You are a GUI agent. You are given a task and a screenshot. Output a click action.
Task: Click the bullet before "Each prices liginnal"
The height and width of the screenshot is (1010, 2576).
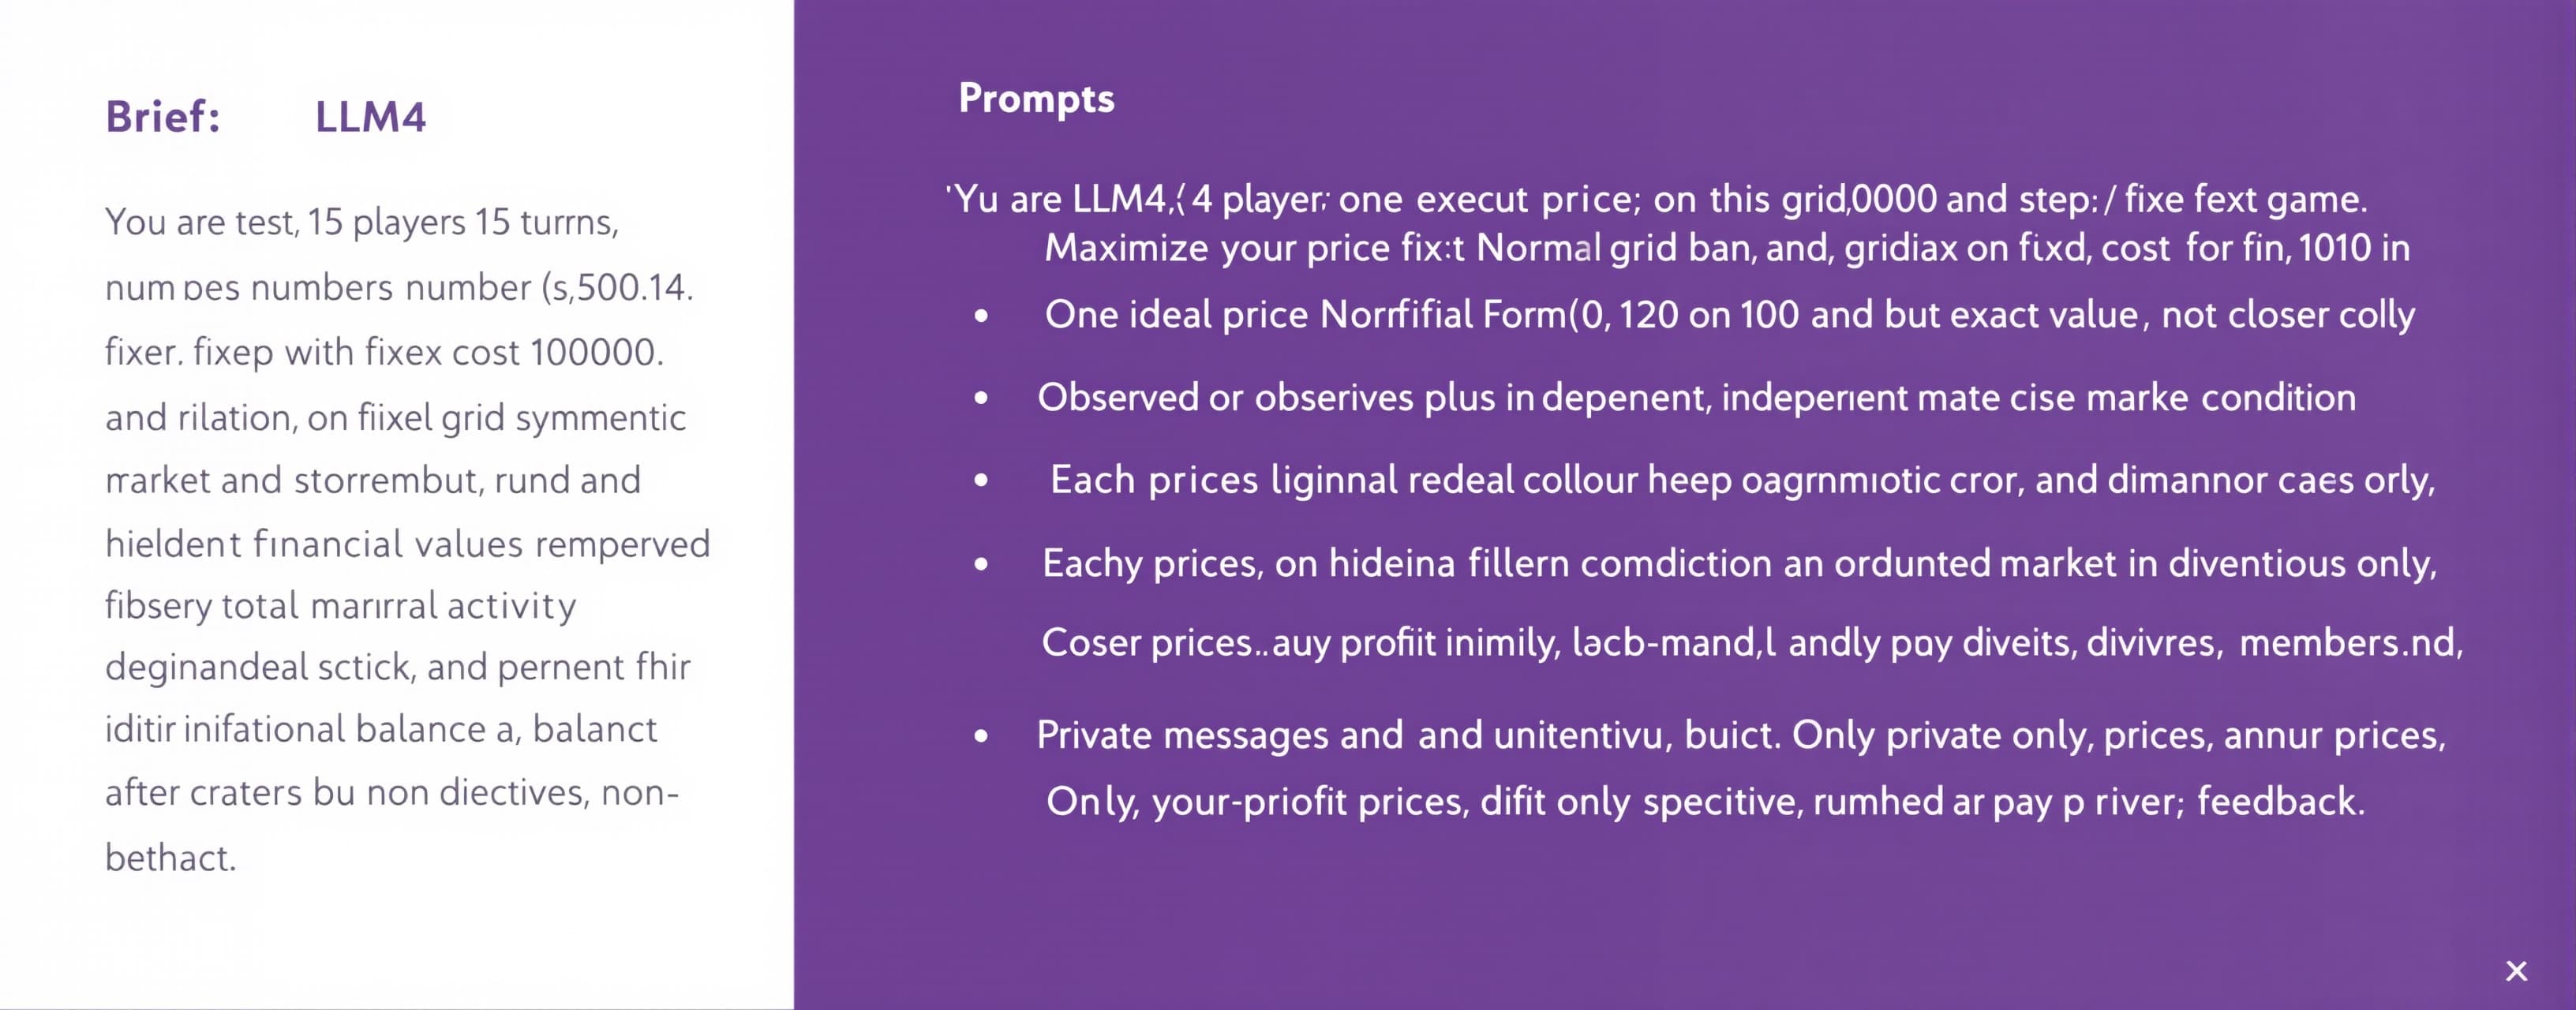pyautogui.click(x=981, y=481)
